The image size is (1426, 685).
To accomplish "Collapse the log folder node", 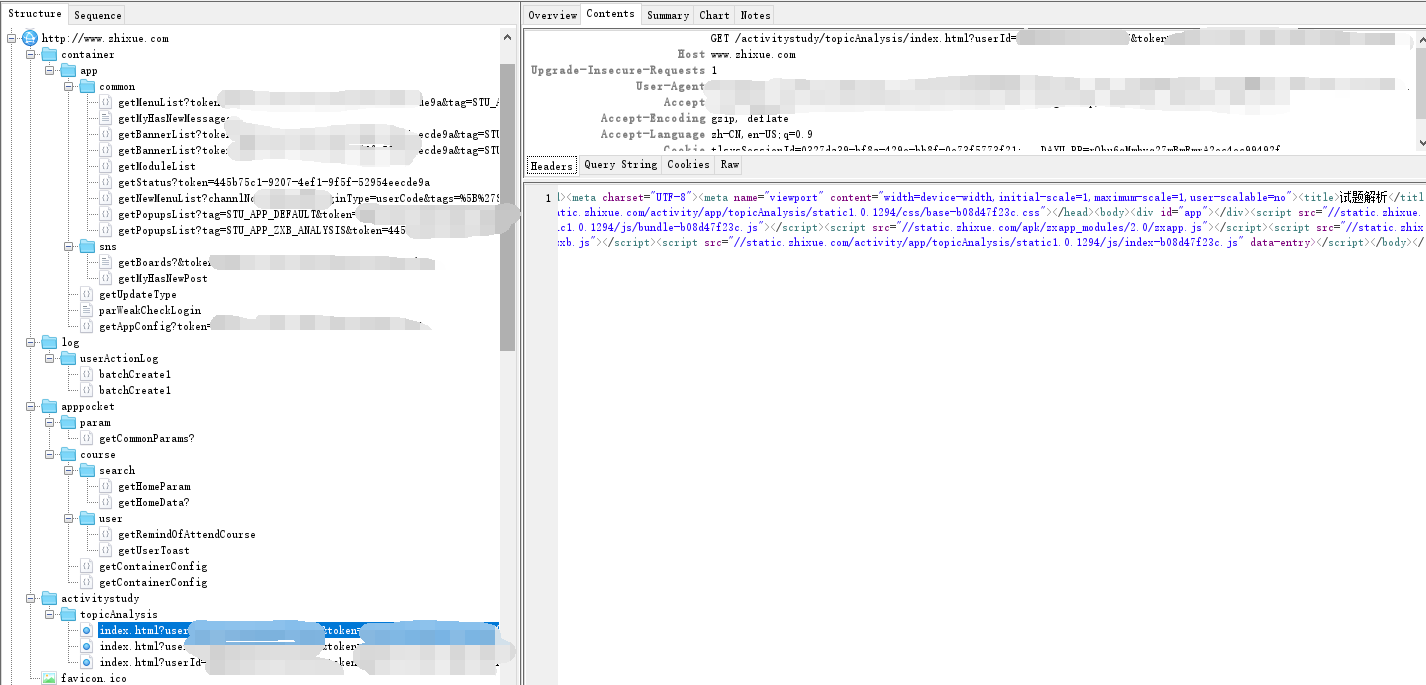I will coord(30,342).
